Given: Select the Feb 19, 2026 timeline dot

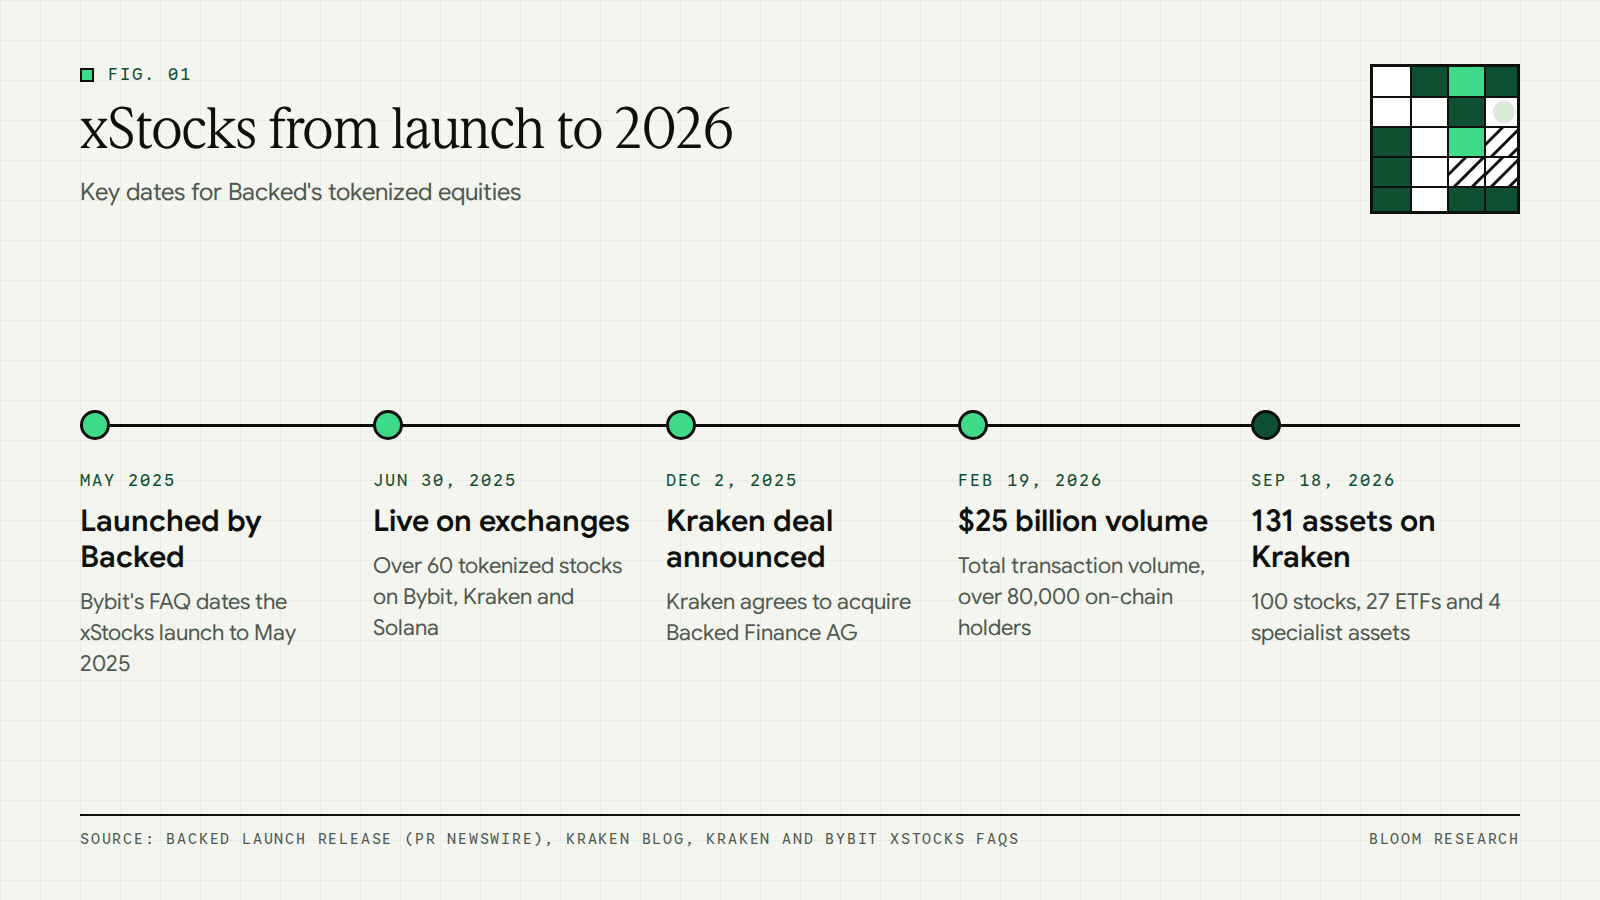Looking at the screenshot, I should pyautogui.click(x=973, y=425).
